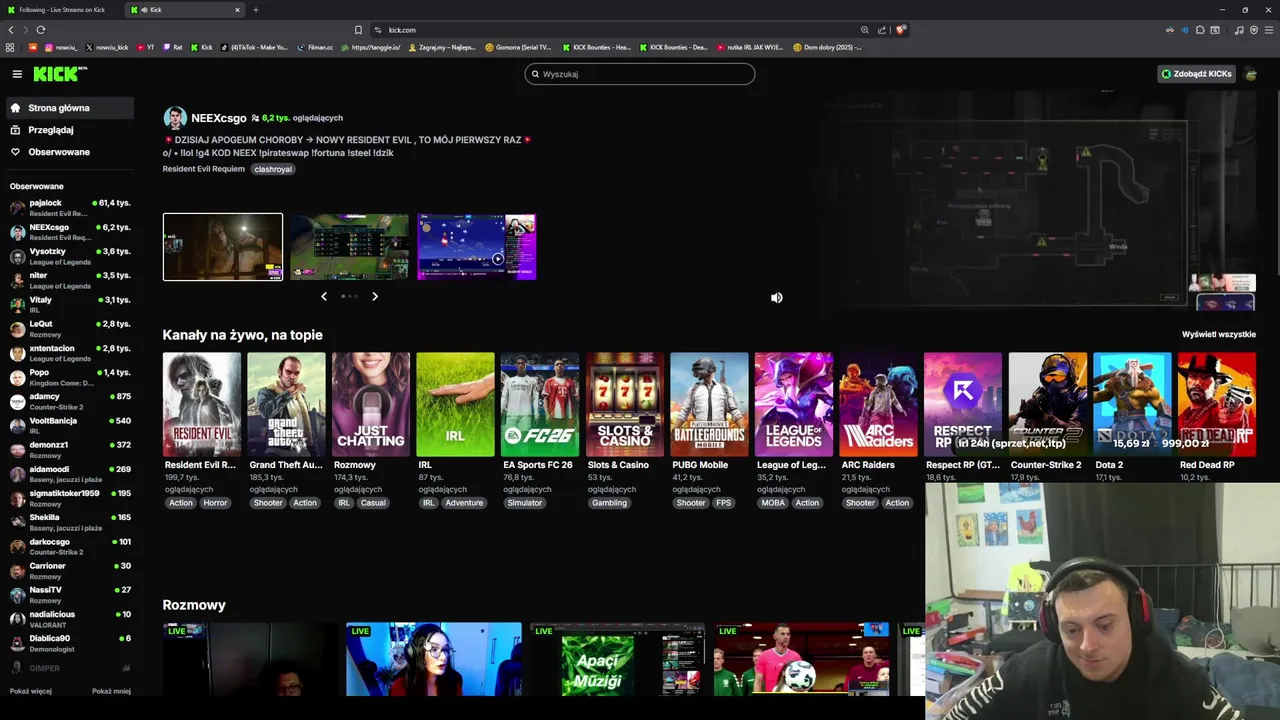Click the FPS tag under PUBG Mobile
Image resolution: width=1280 pixels, height=720 pixels.
point(724,503)
